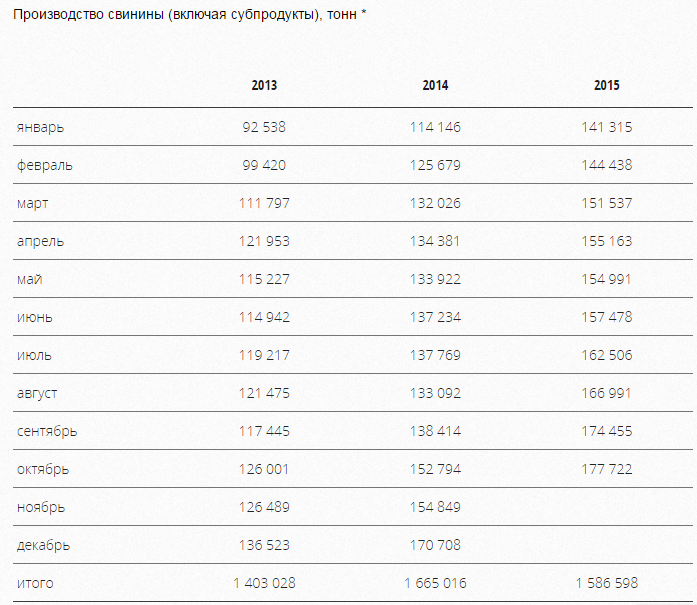Click the 2014 total 1 665 016
Viewport: 697px width, 605px height.
pyautogui.click(x=435, y=583)
